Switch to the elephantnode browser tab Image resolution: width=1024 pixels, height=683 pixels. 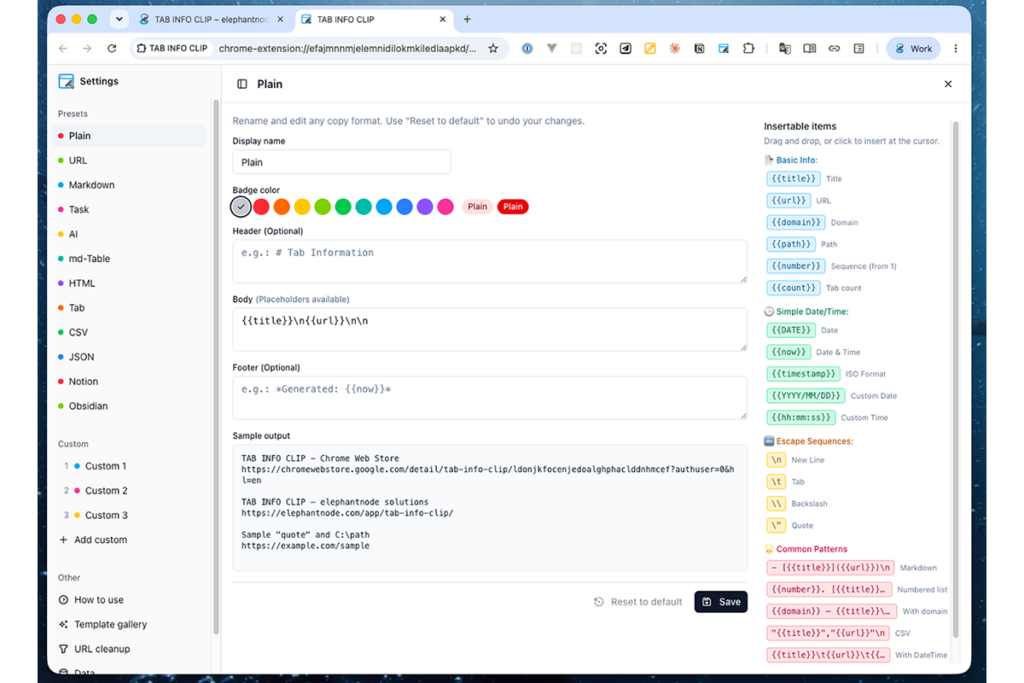click(211, 20)
